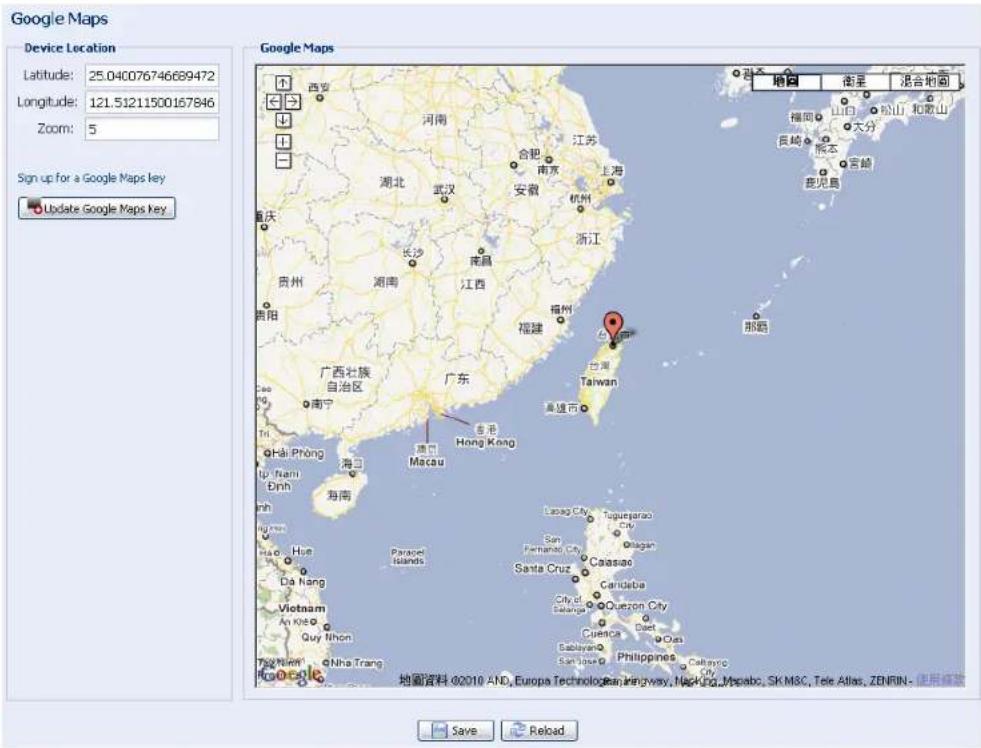This screenshot has height=748, width=981.
Task: Click the 武汉 city label
Action: (444, 189)
